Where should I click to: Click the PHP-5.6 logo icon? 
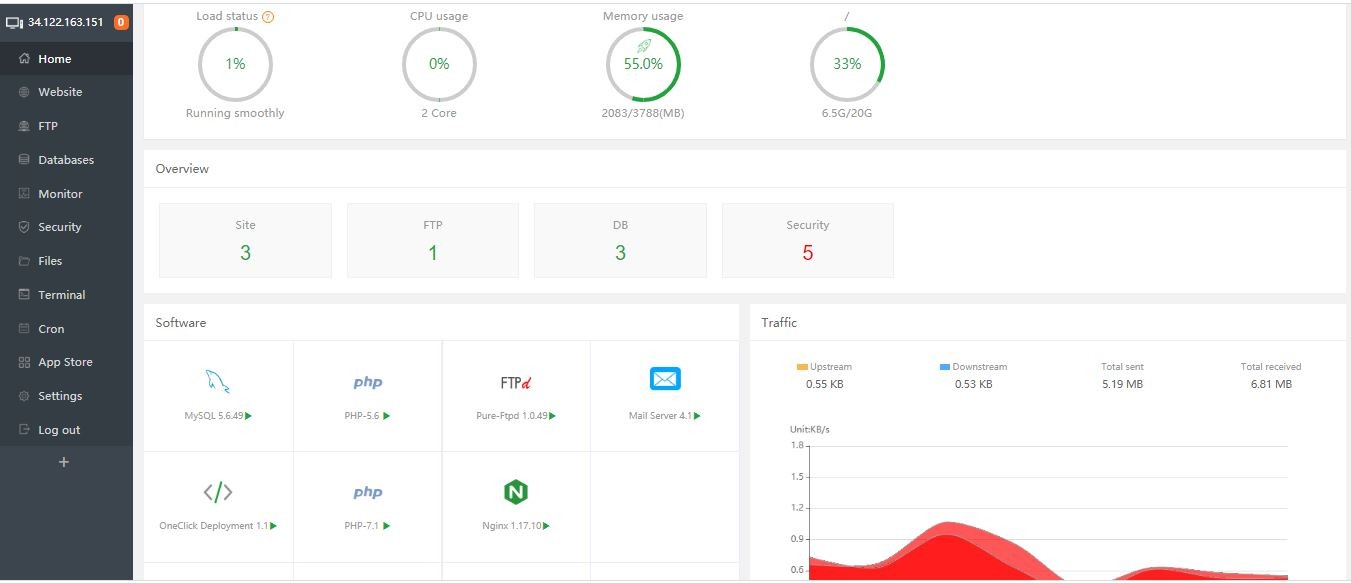pos(367,382)
